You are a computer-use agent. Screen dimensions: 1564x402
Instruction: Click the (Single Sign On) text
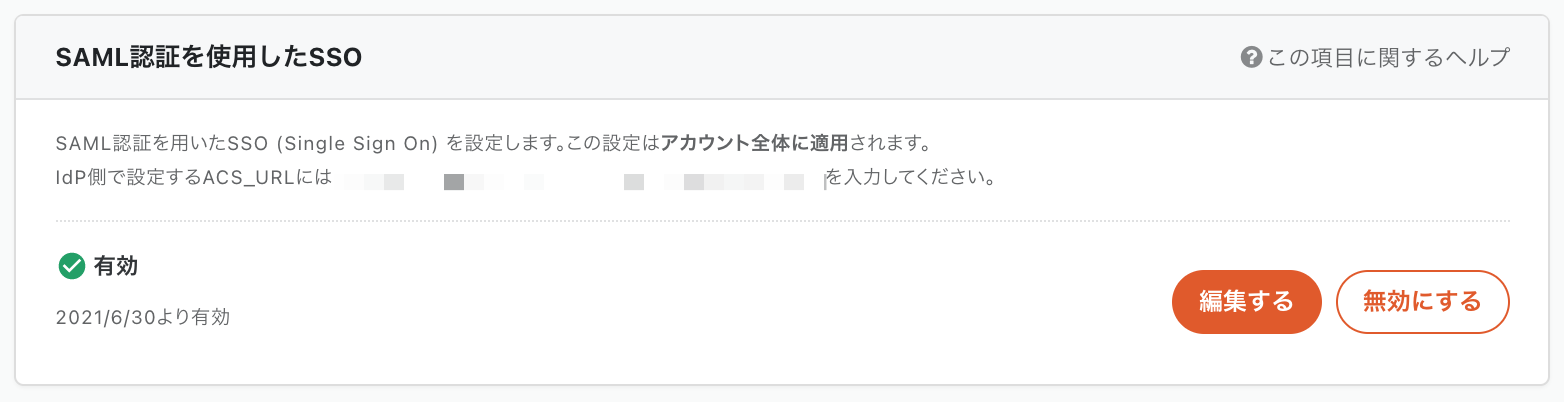coord(360,142)
